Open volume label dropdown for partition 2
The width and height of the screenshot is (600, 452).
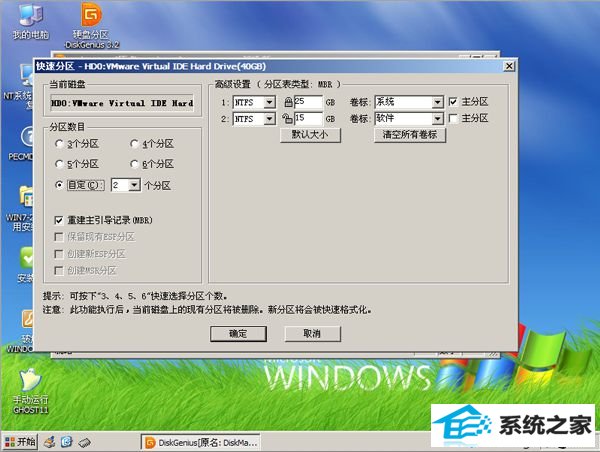[x=437, y=119]
